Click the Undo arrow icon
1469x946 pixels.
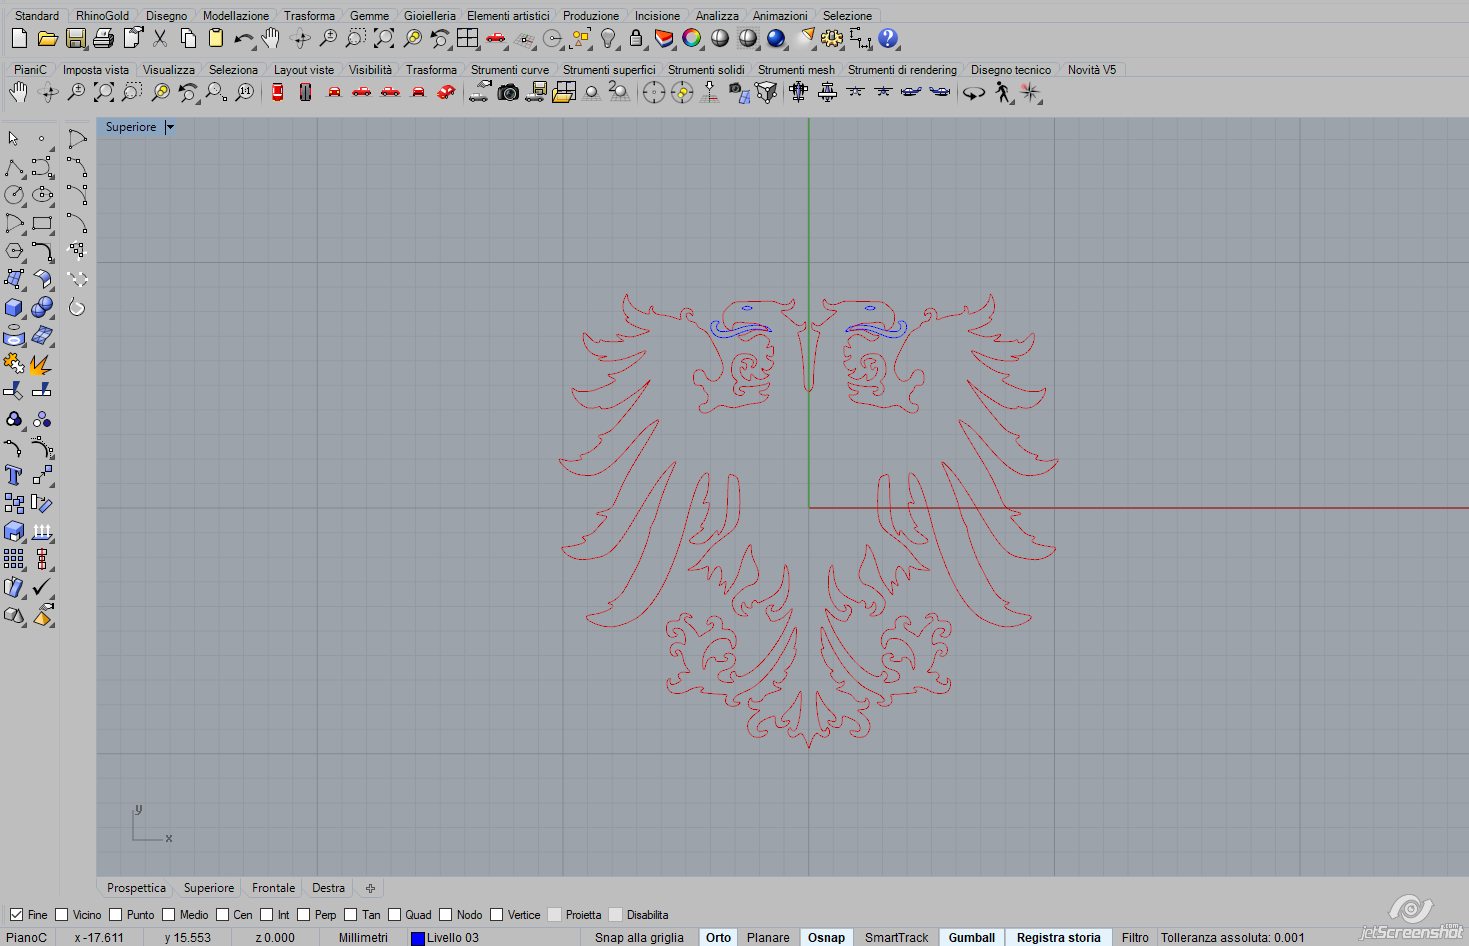[243, 39]
